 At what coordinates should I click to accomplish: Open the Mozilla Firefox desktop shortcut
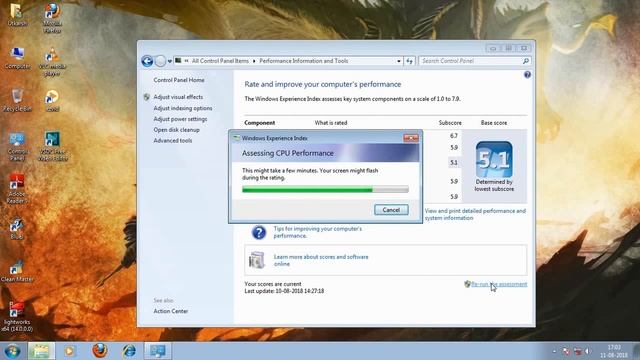click(x=52, y=18)
